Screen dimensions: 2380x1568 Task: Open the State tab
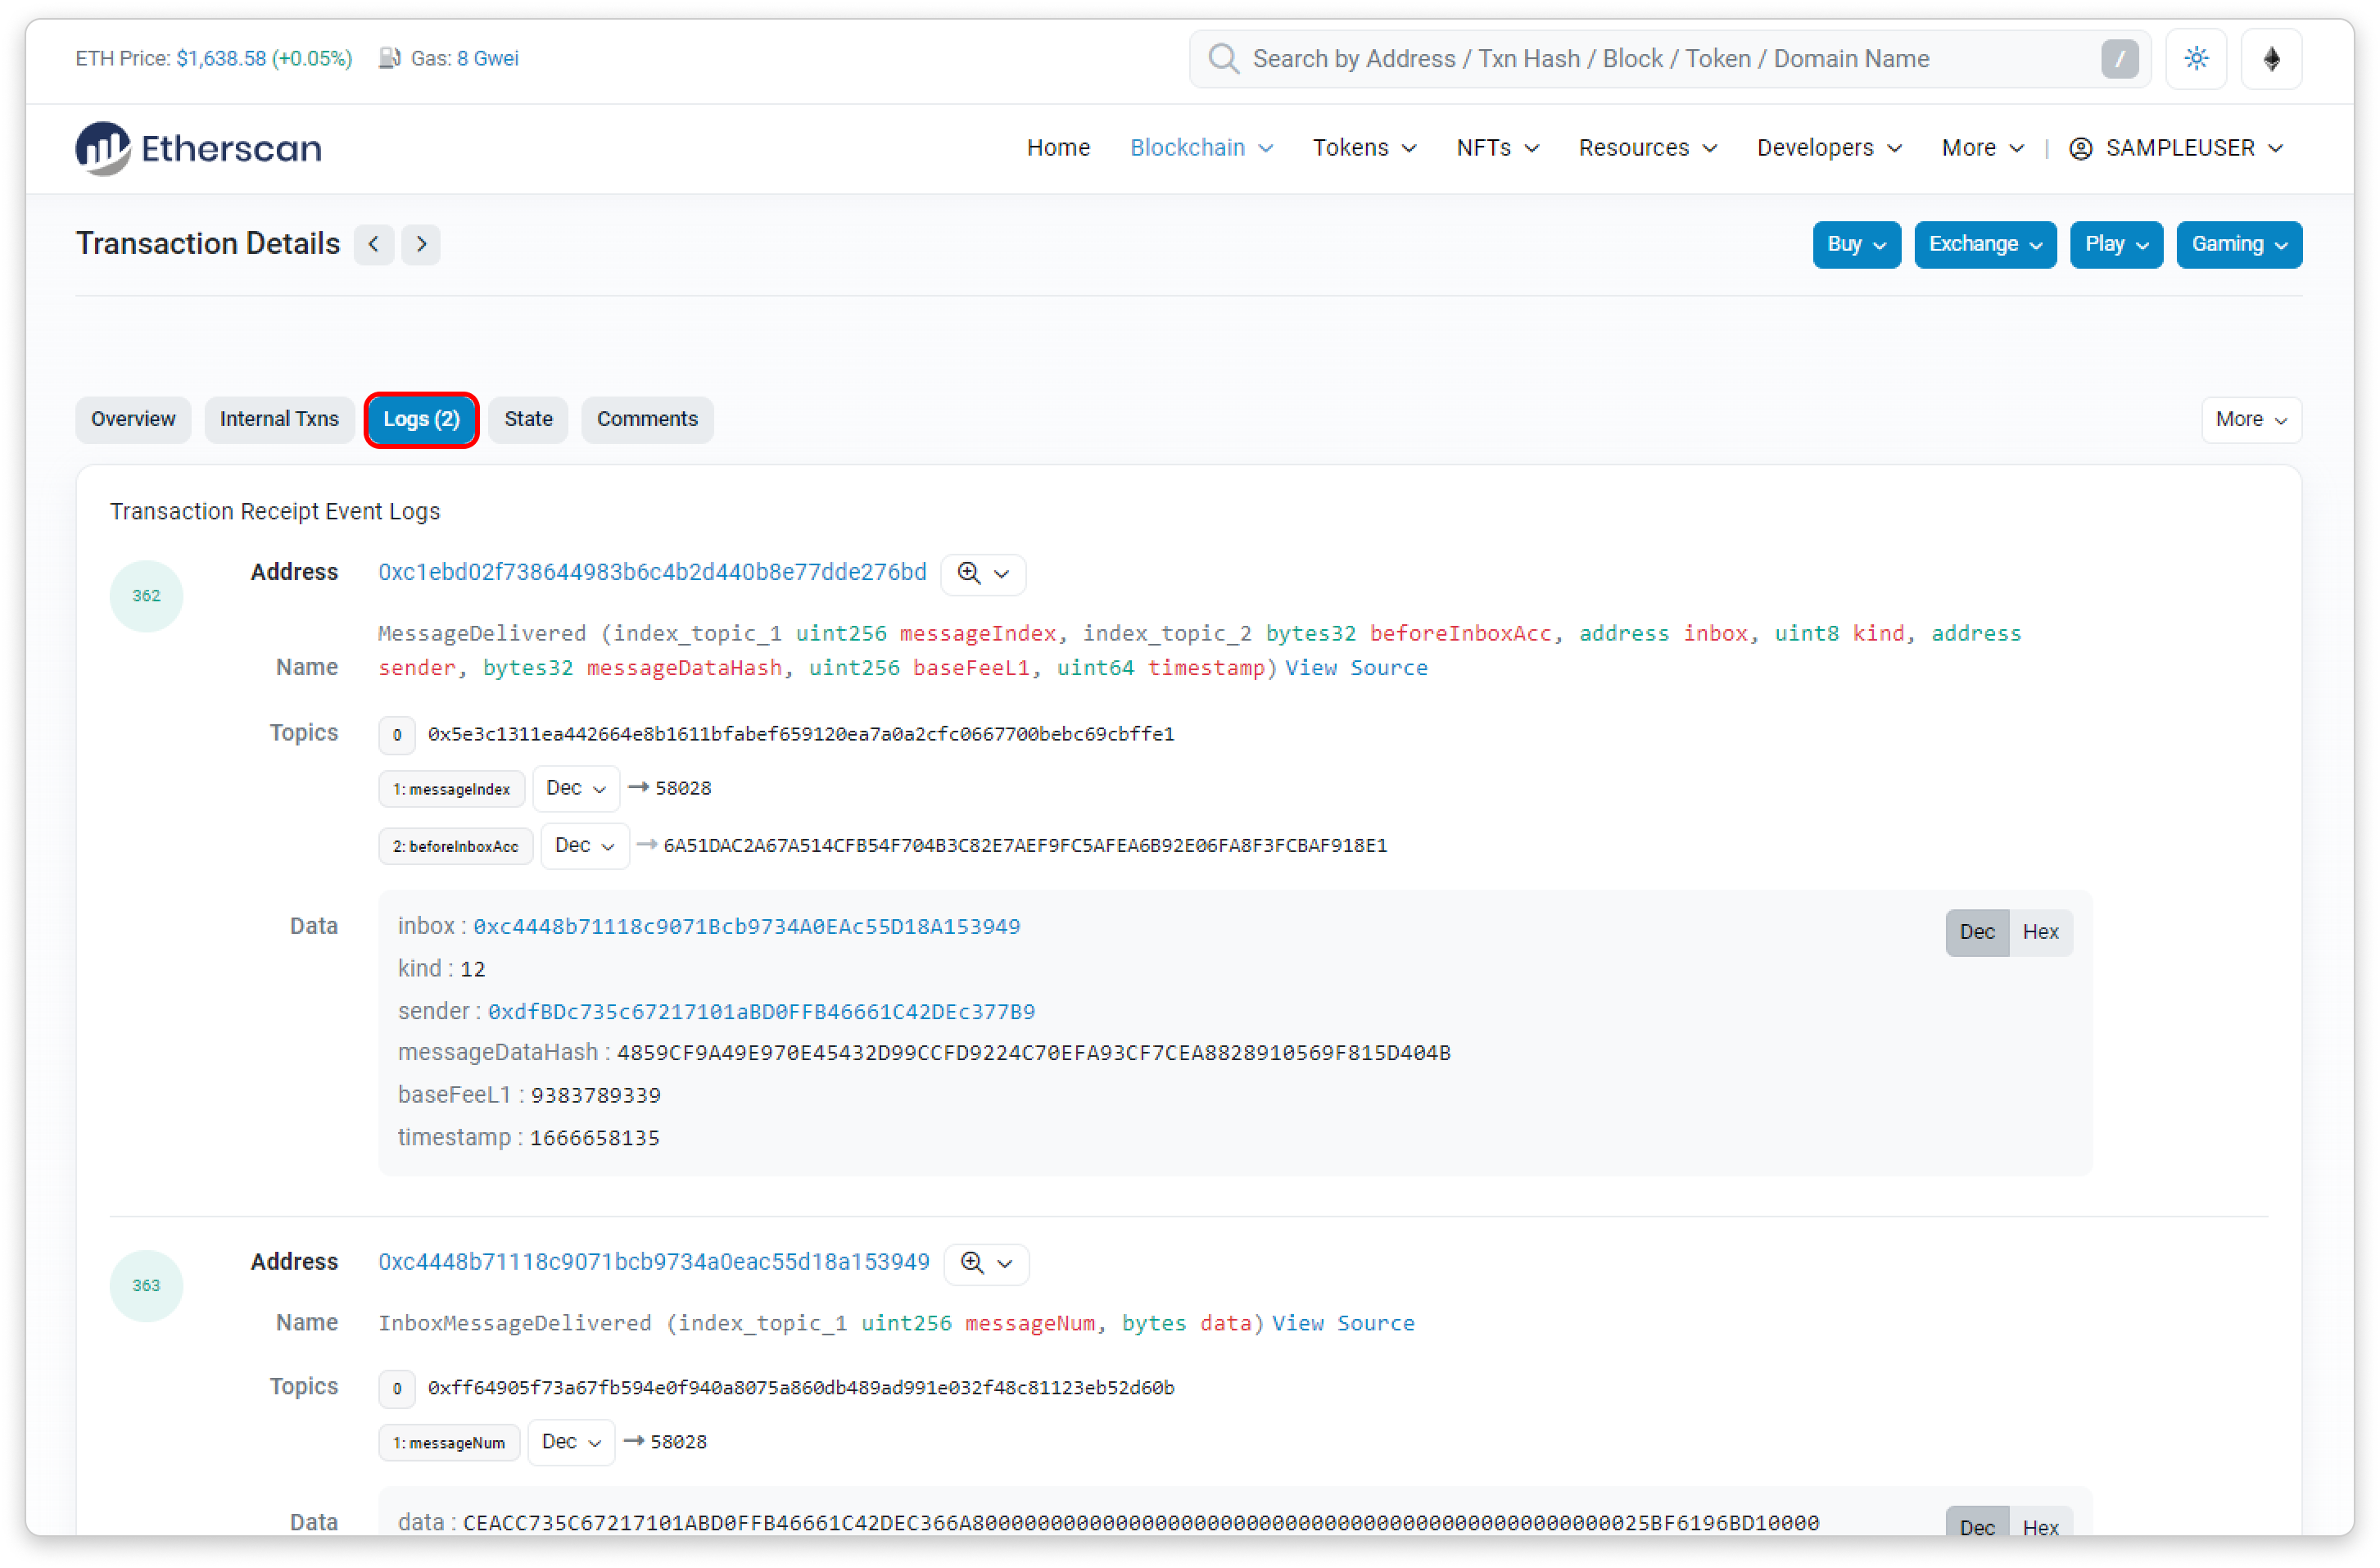pyautogui.click(x=528, y=419)
